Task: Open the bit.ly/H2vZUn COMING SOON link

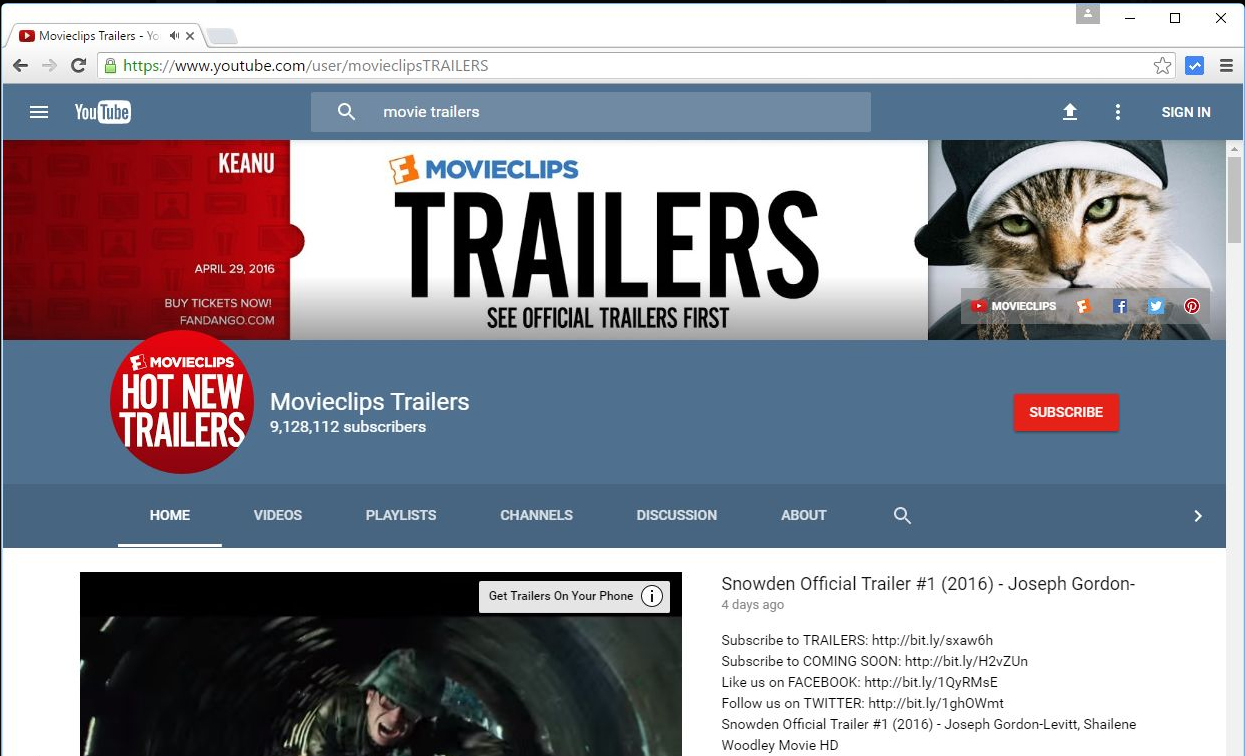Action: pyautogui.click(x=966, y=661)
